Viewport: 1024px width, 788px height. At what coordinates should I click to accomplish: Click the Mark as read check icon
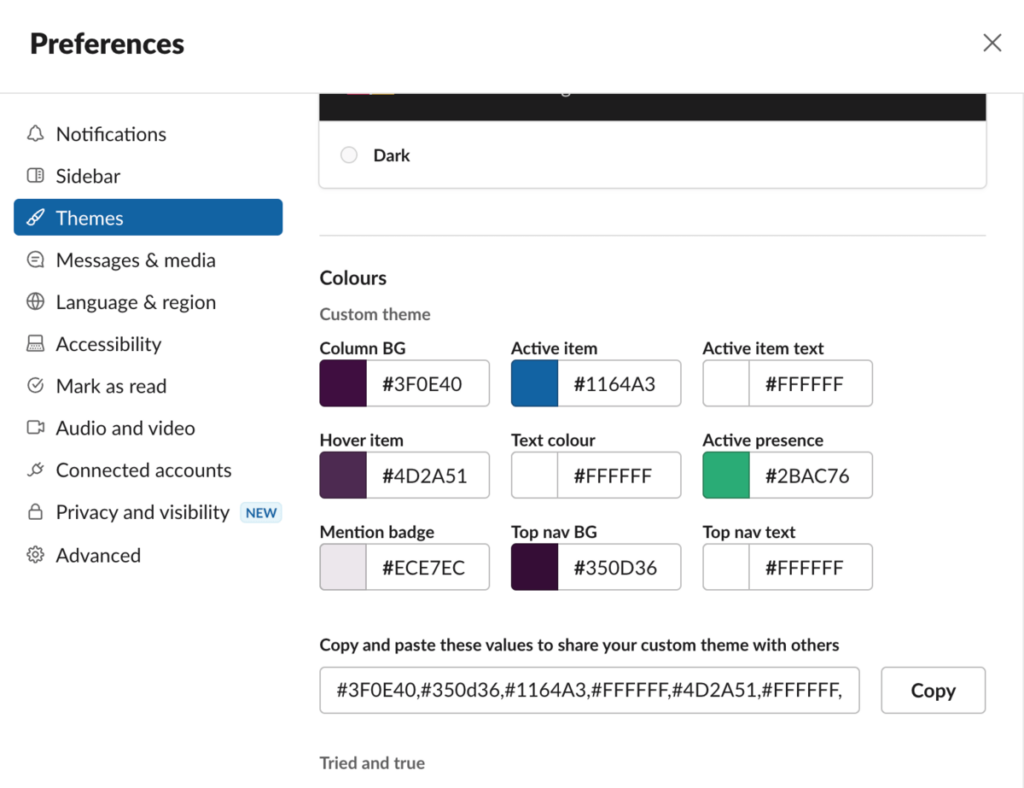click(36, 386)
